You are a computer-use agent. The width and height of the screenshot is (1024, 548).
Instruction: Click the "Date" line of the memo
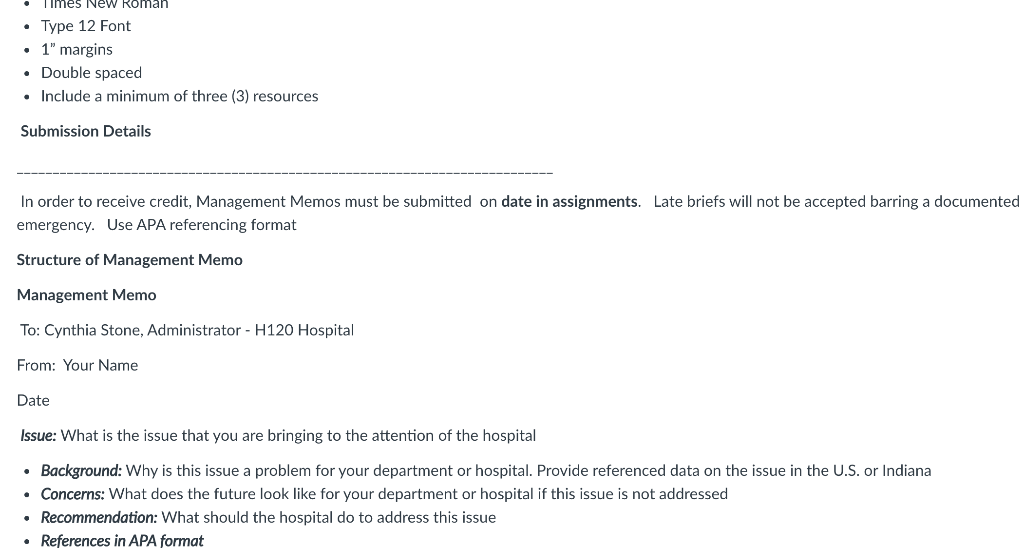(x=33, y=401)
